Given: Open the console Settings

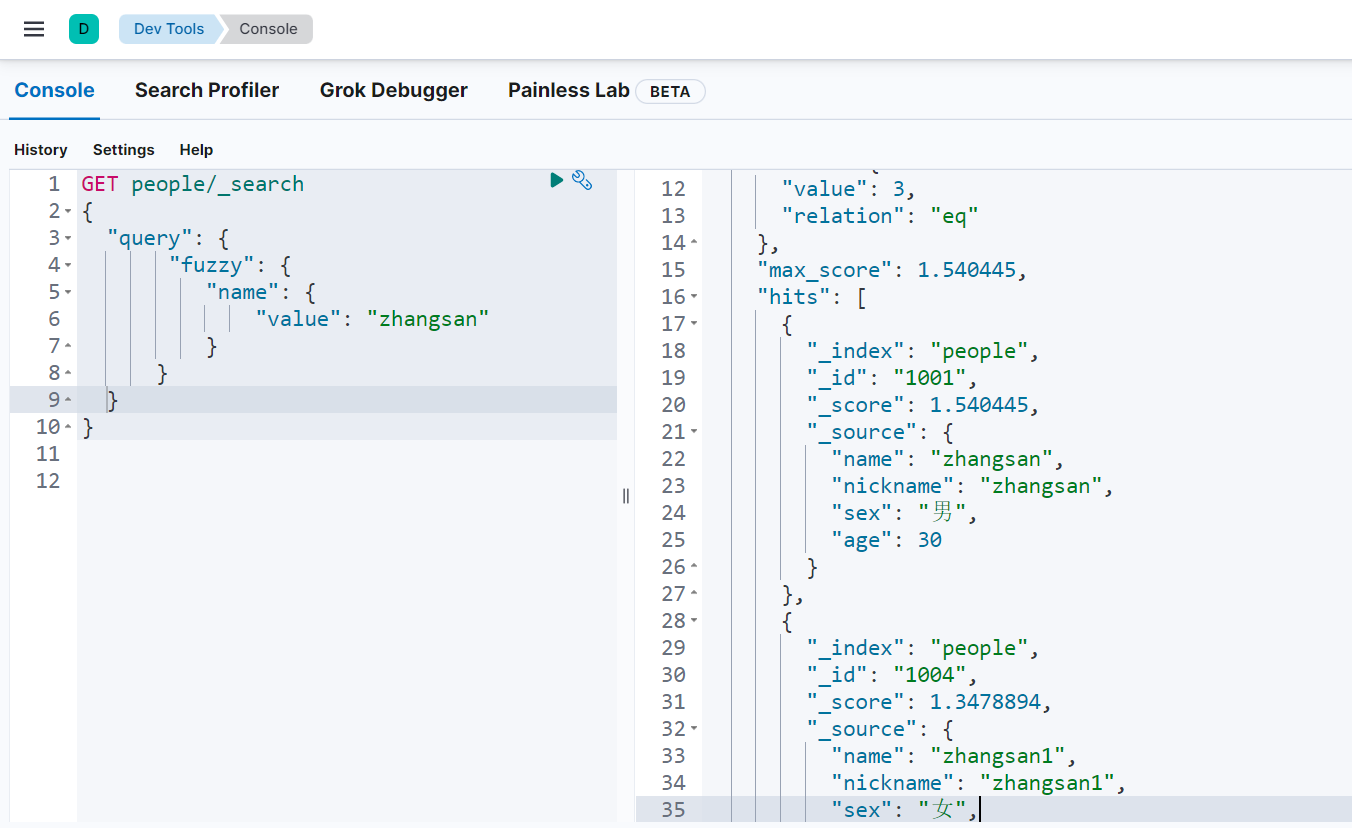Looking at the screenshot, I should [x=124, y=149].
